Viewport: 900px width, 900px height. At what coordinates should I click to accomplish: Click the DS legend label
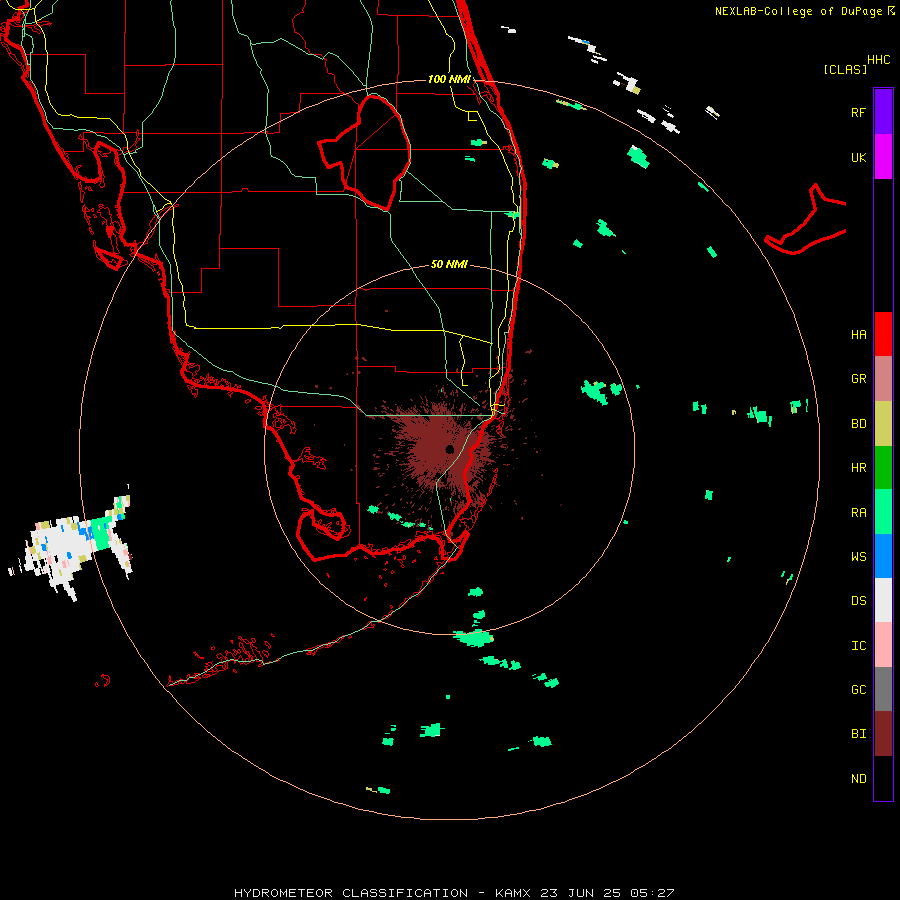click(x=858, y=601)
